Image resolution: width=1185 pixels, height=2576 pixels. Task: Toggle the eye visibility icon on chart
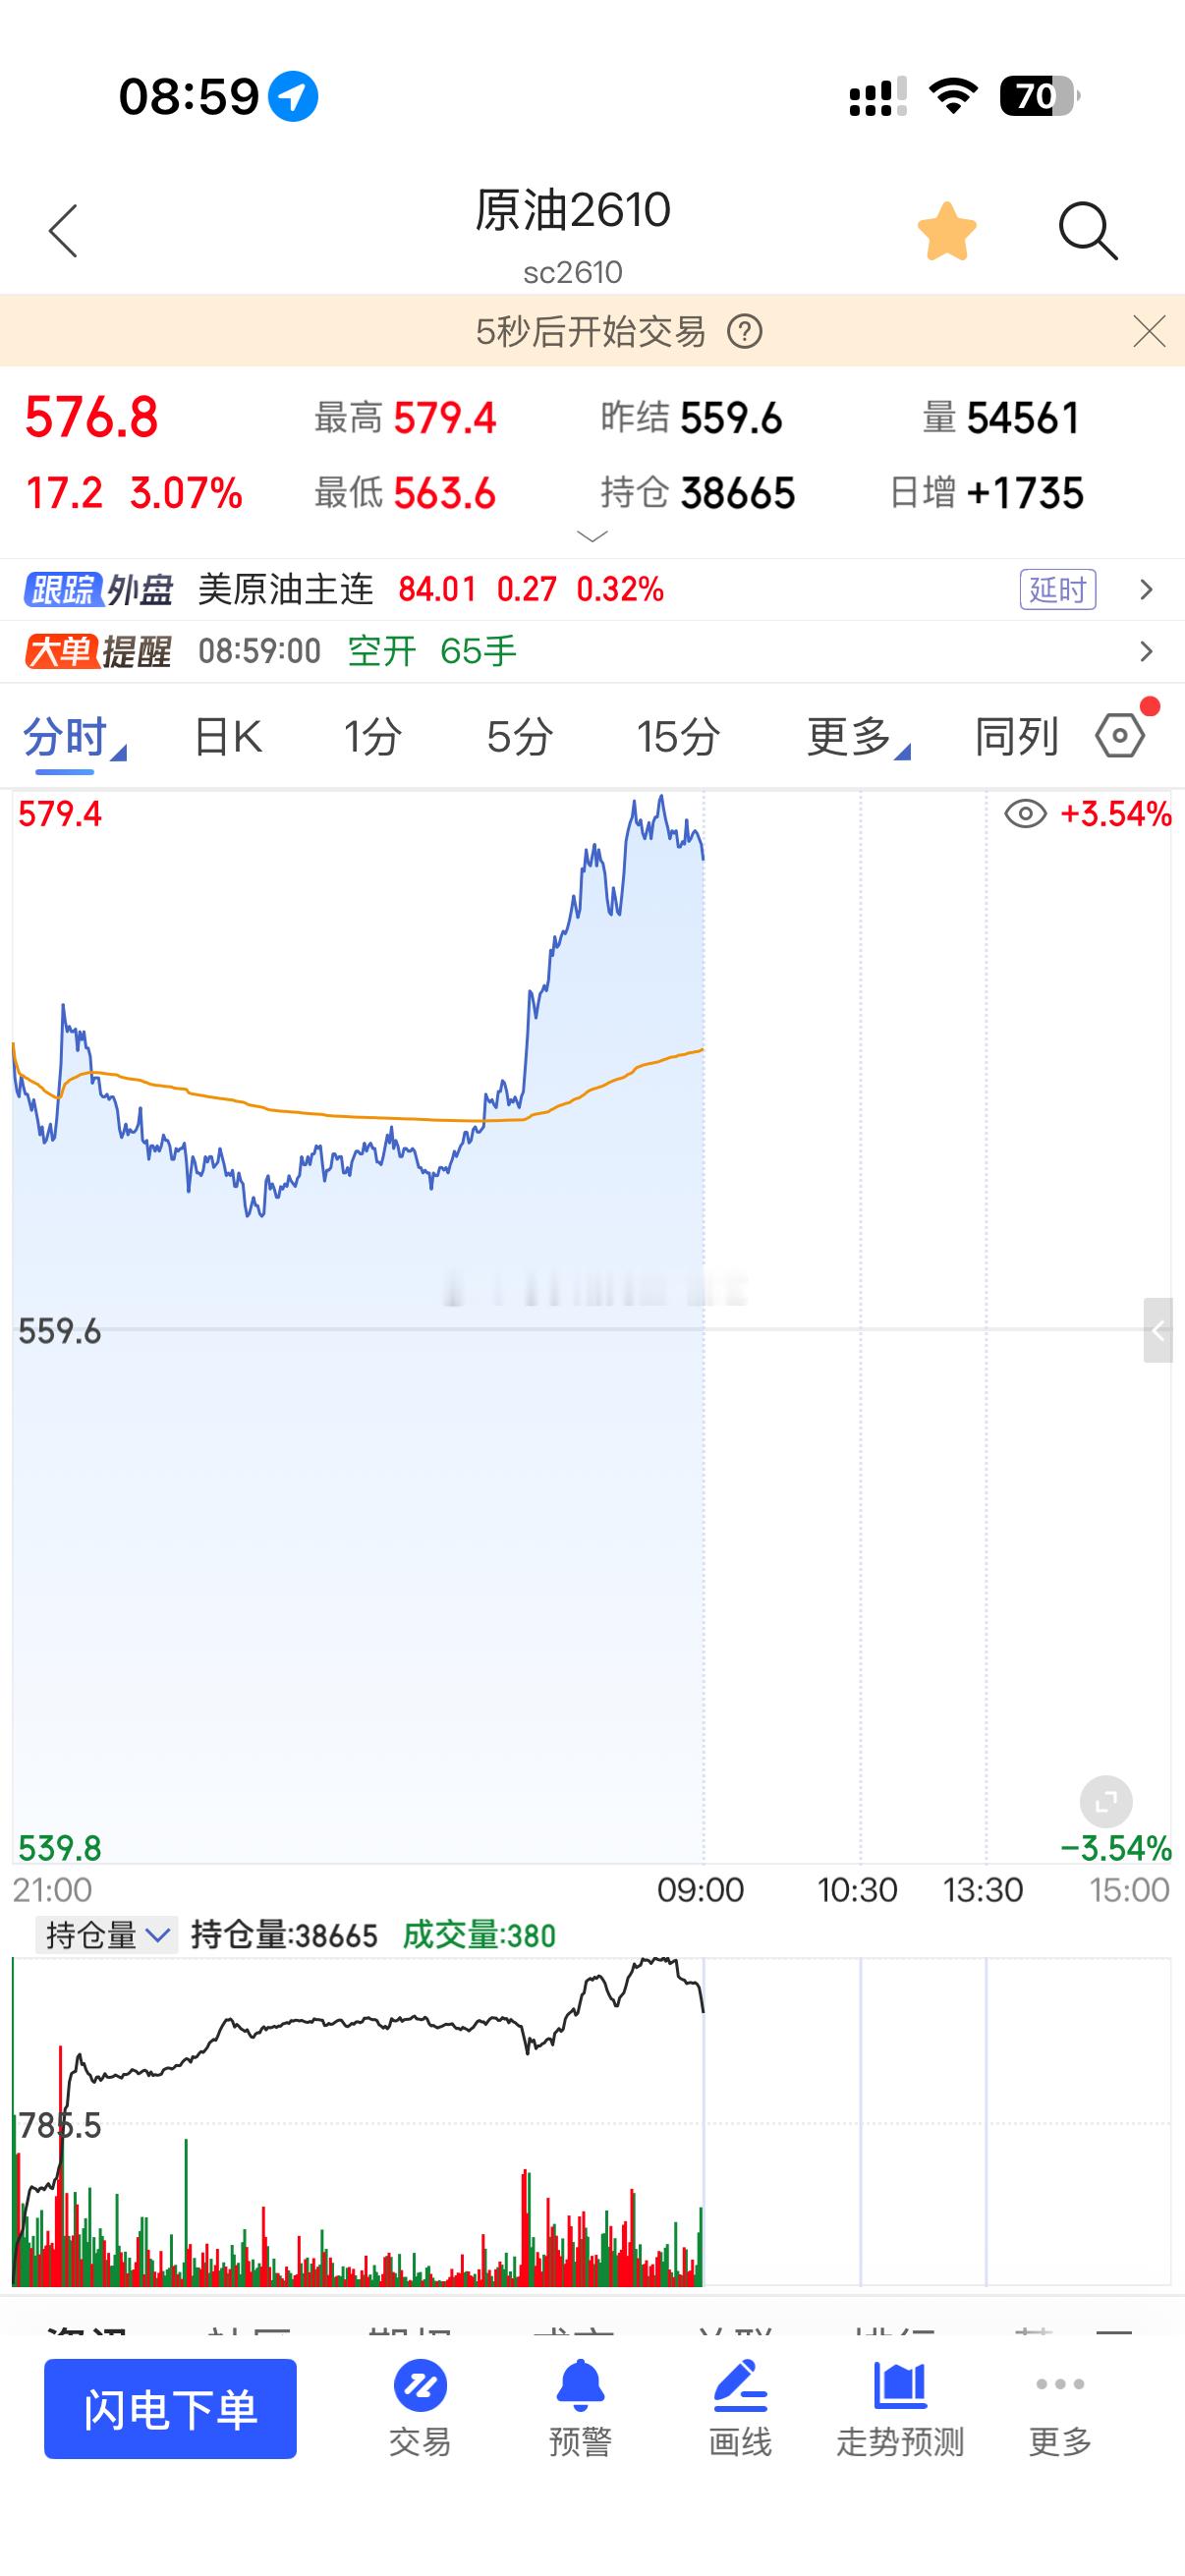coord(1025,814)
